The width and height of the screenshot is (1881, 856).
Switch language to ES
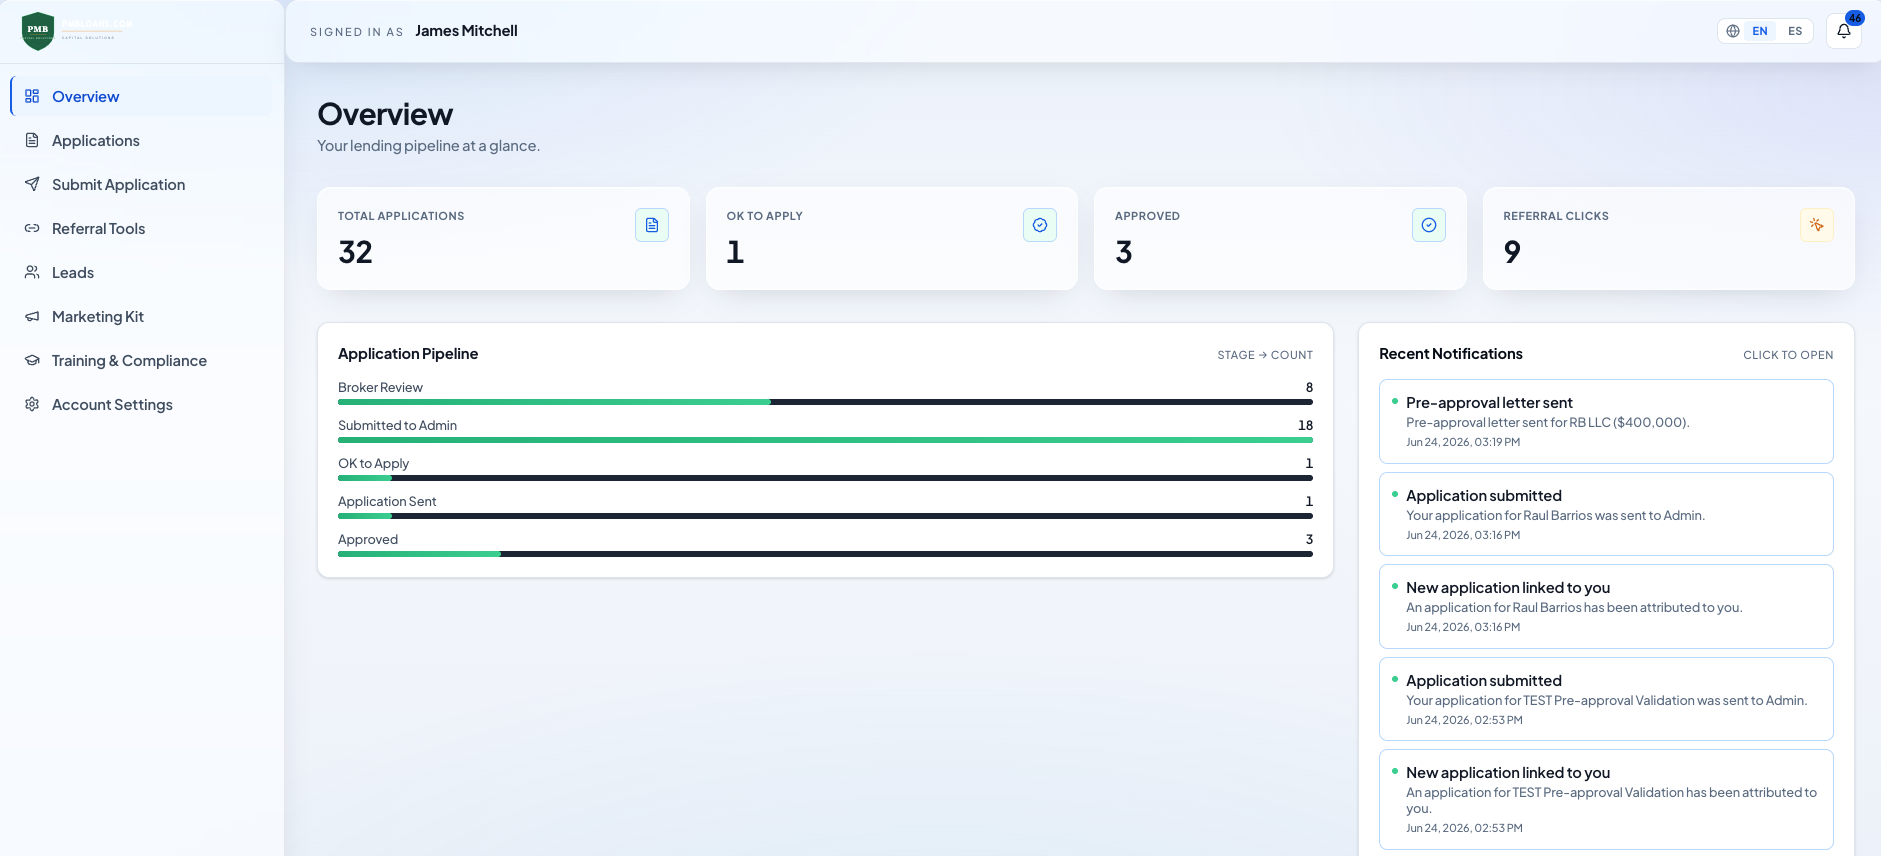click(x=1795, y=31)
